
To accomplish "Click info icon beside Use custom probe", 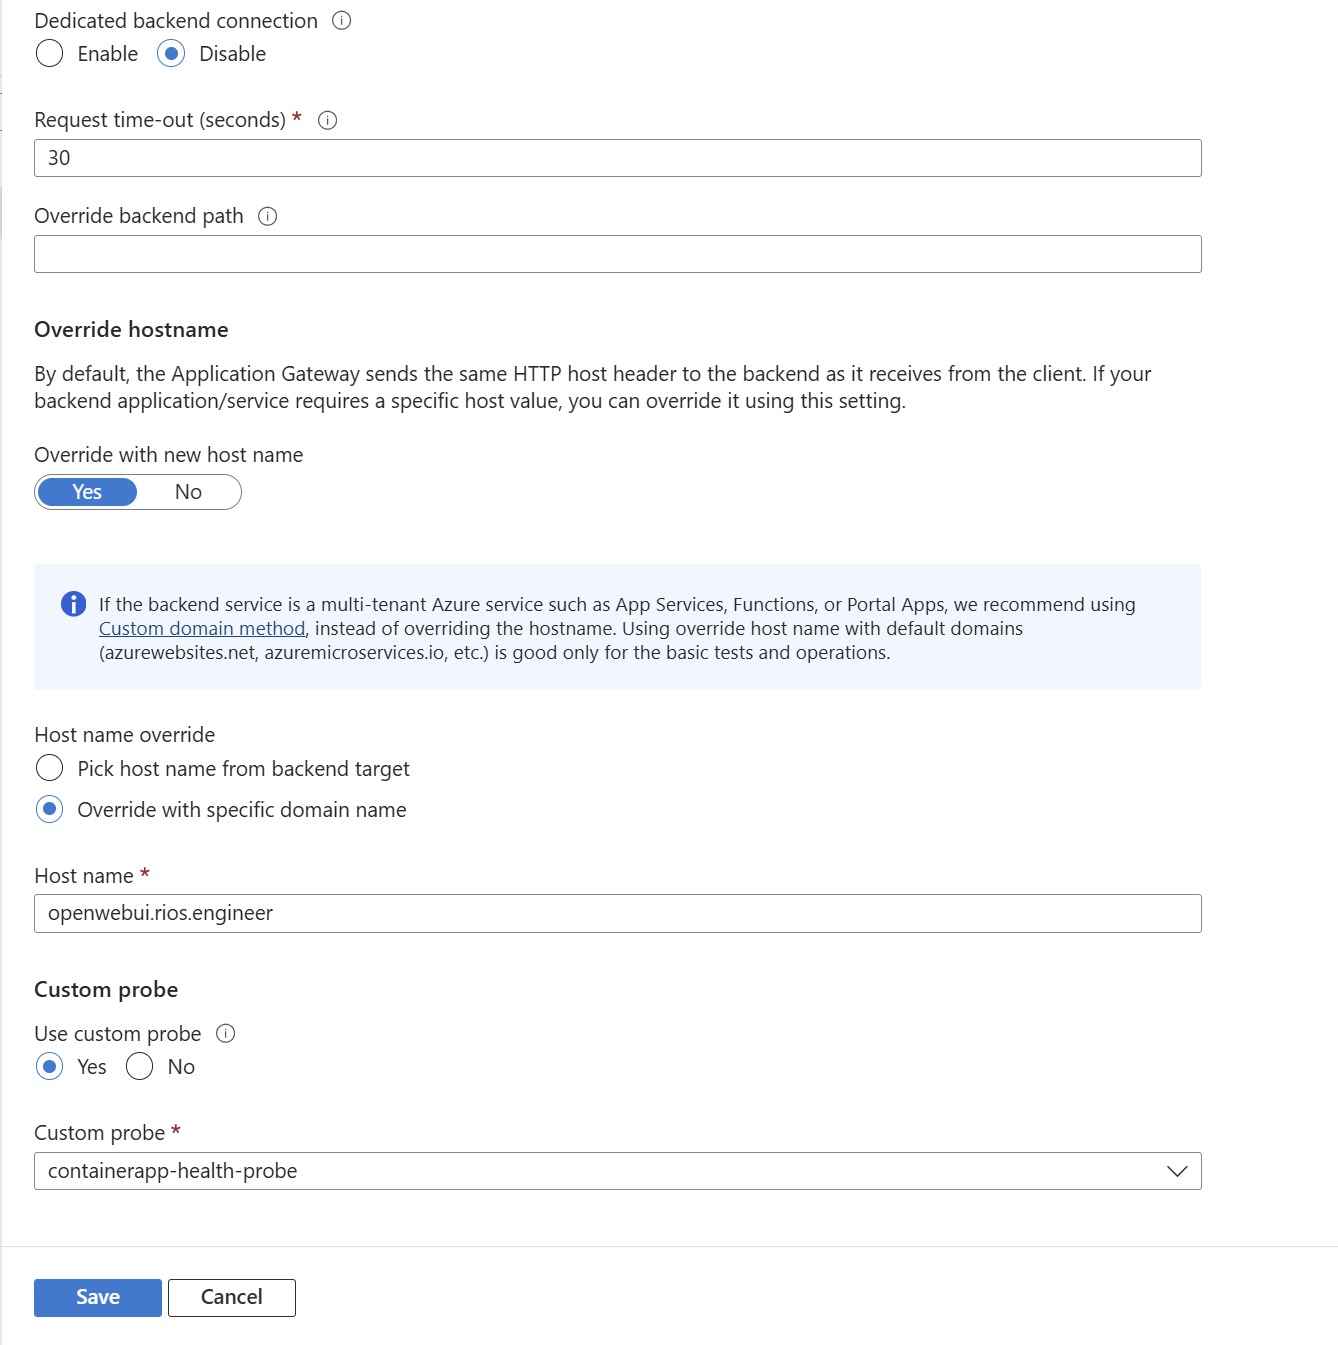I will pyautogui.click(x=226, y=1034).
